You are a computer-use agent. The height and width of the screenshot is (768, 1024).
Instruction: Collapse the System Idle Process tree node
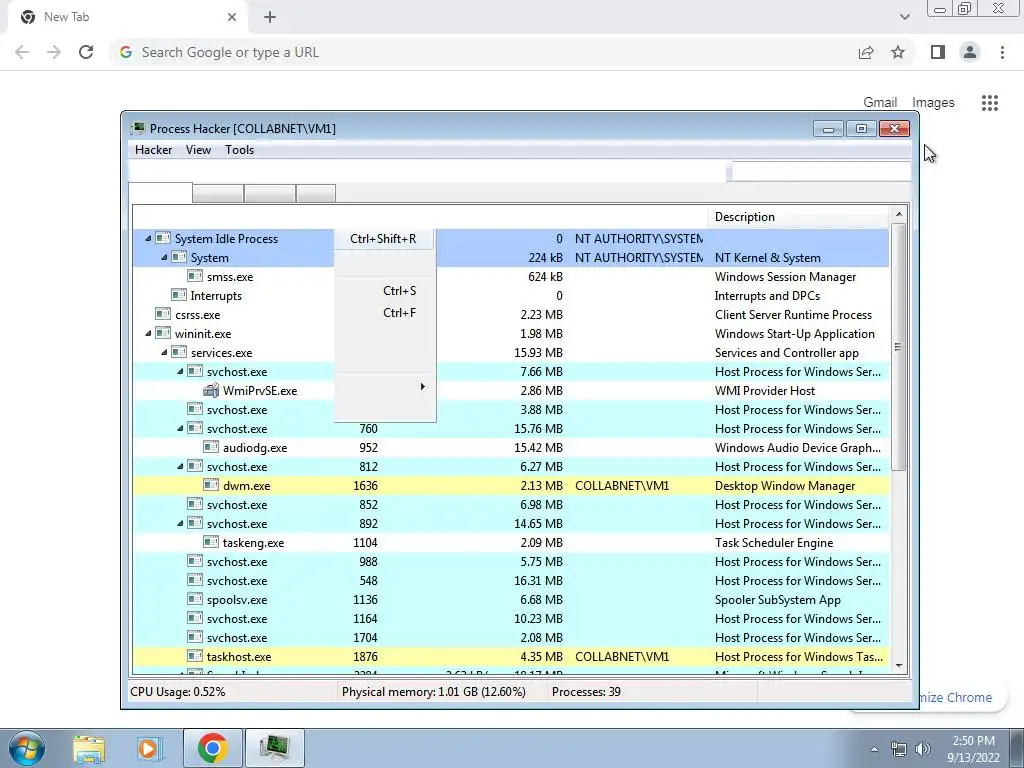coord(148,238)
